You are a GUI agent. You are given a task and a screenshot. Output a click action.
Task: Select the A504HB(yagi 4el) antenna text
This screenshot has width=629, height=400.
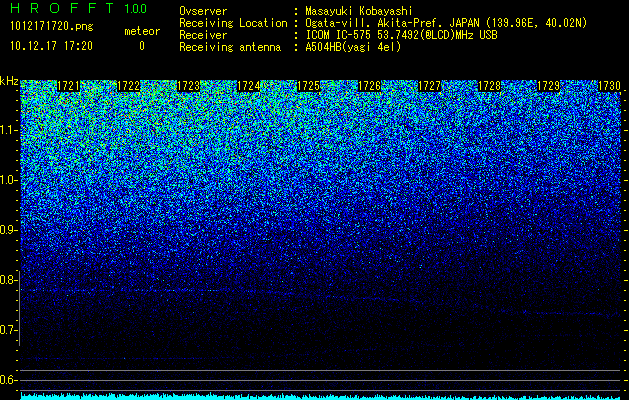(353, 47)
